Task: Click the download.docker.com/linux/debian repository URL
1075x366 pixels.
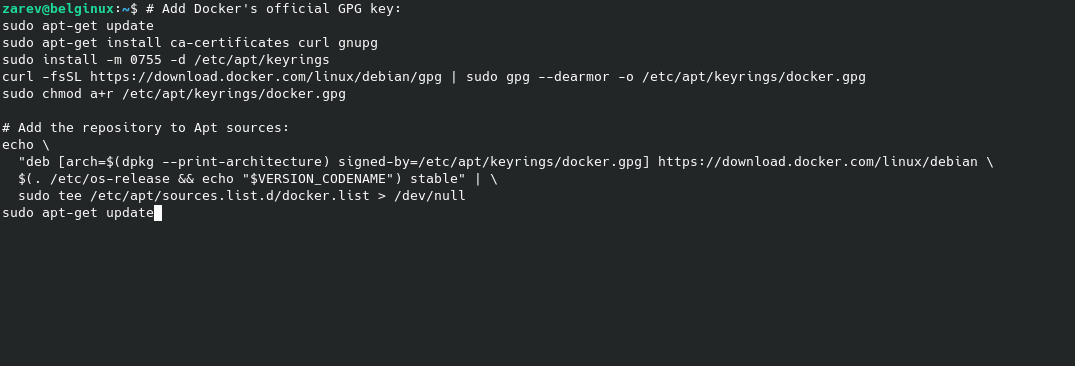Action: click(818, 162)
